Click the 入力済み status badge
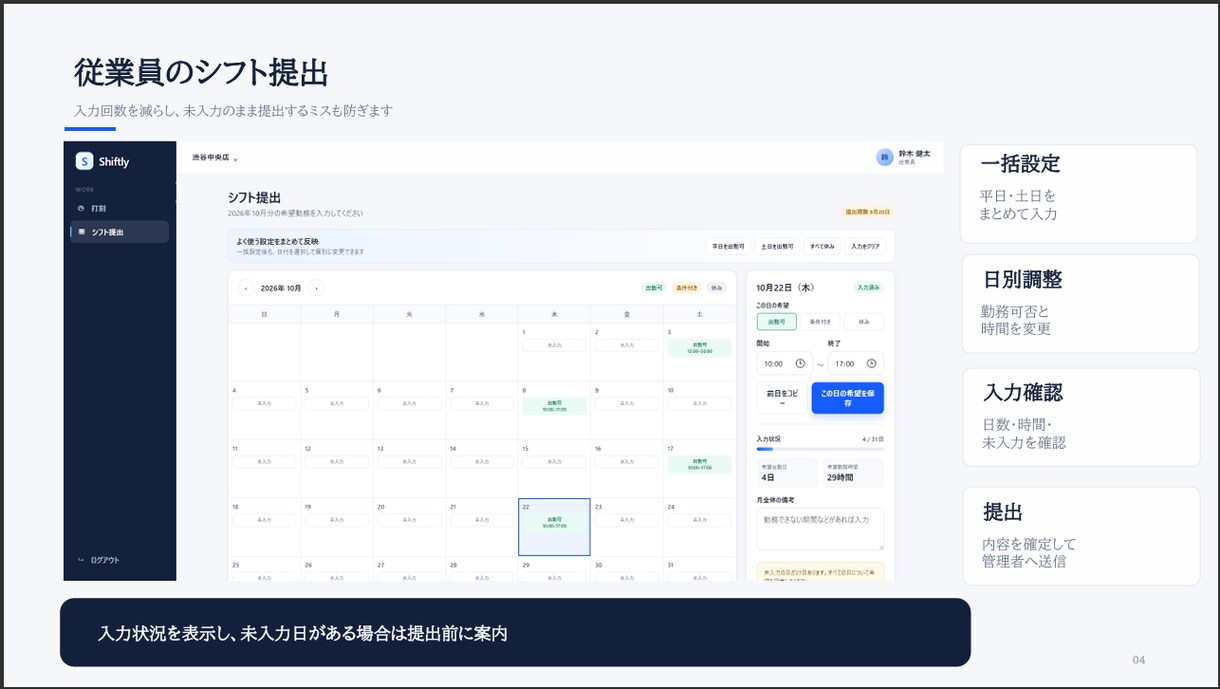This screenshot has height=689, width=1220. click(868, 287)
